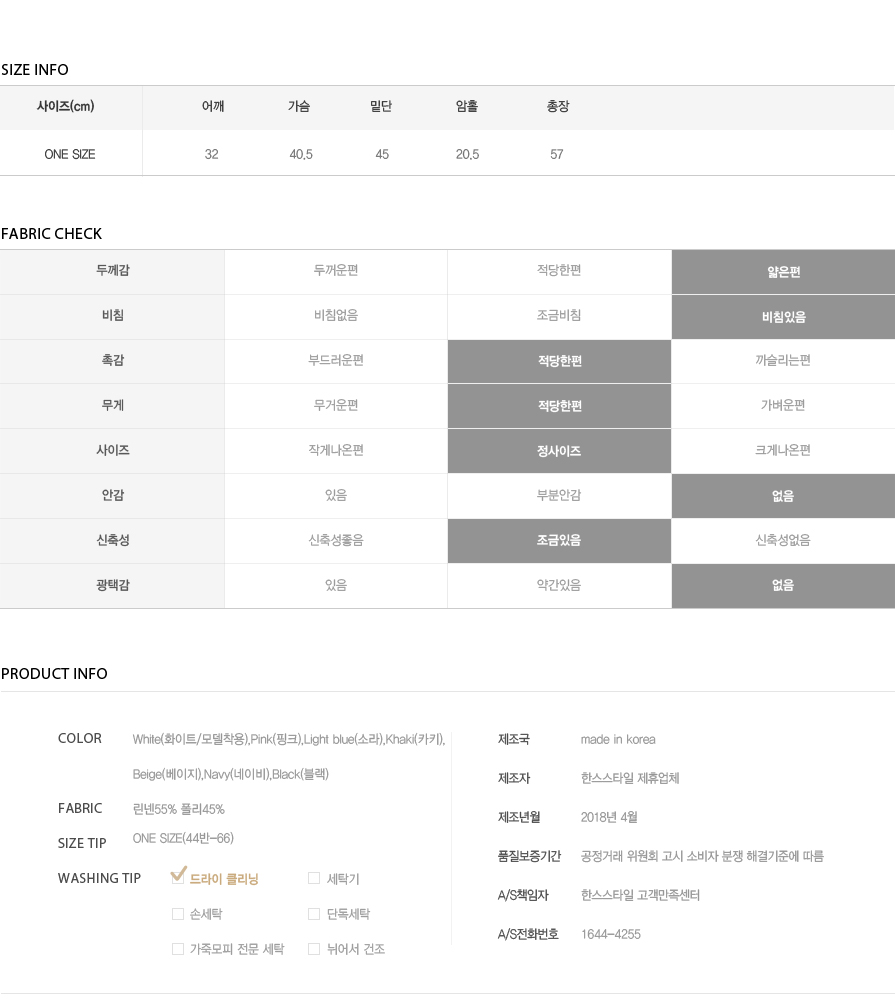Click the 약간있음 gloss cell

click(559, 585)
